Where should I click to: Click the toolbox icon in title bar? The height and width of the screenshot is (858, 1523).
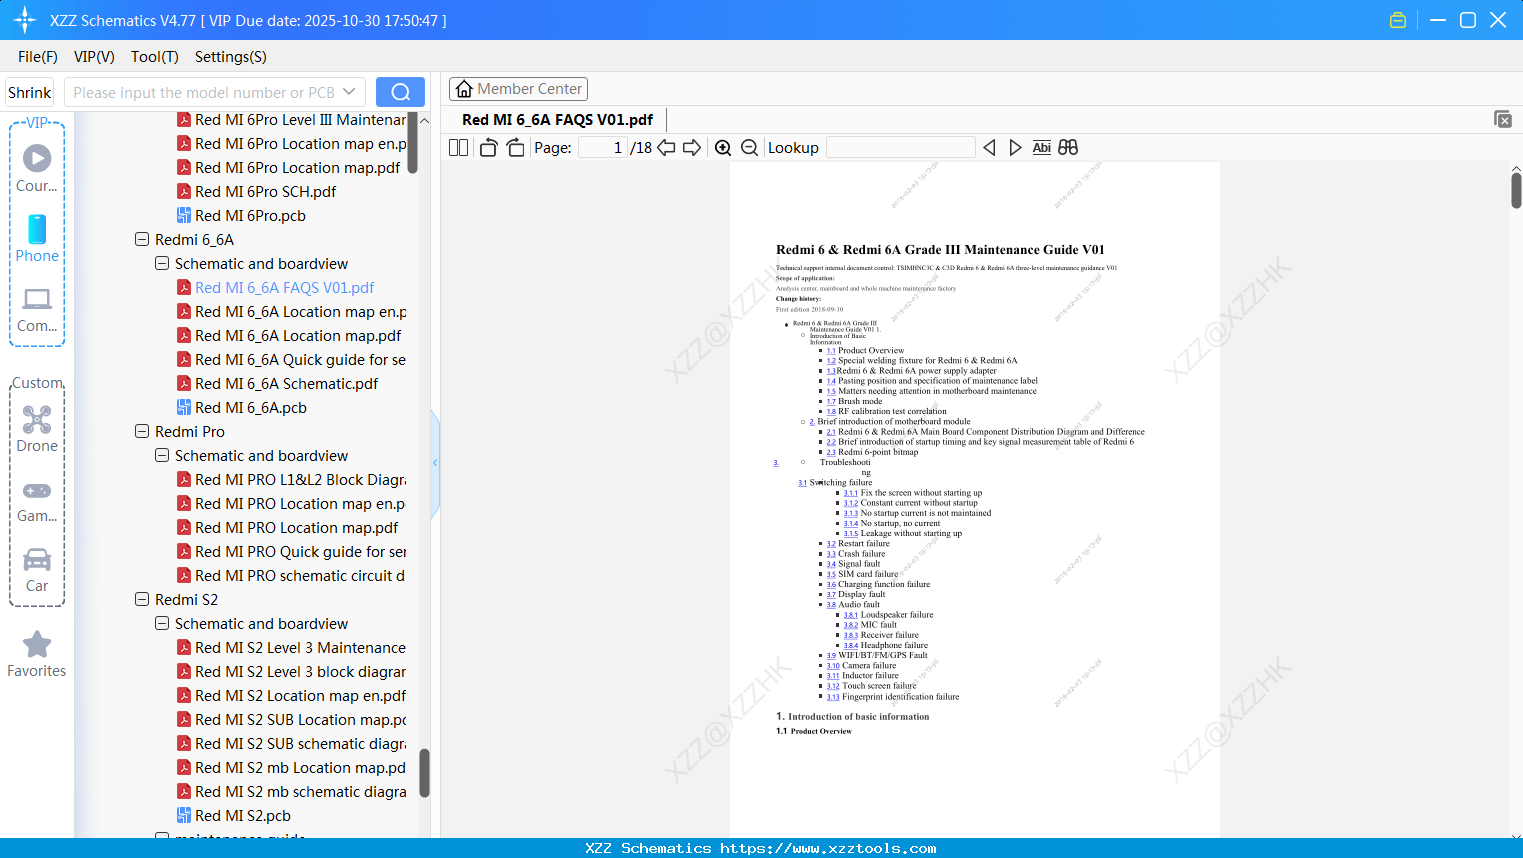1398,20
